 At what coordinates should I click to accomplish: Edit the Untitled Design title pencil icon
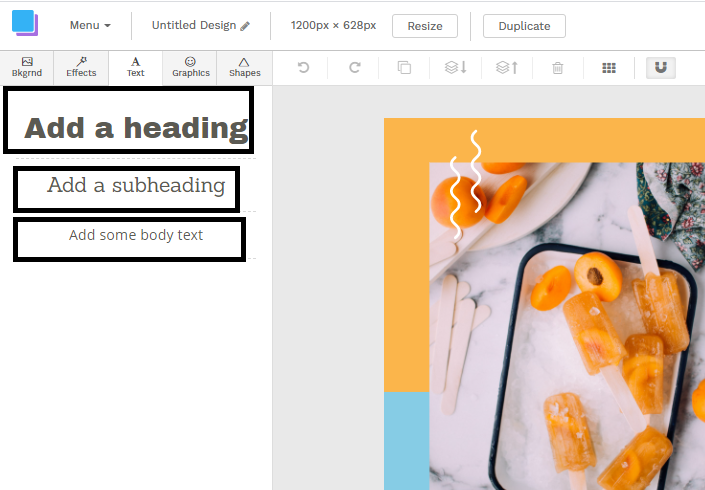click(245, 27)
